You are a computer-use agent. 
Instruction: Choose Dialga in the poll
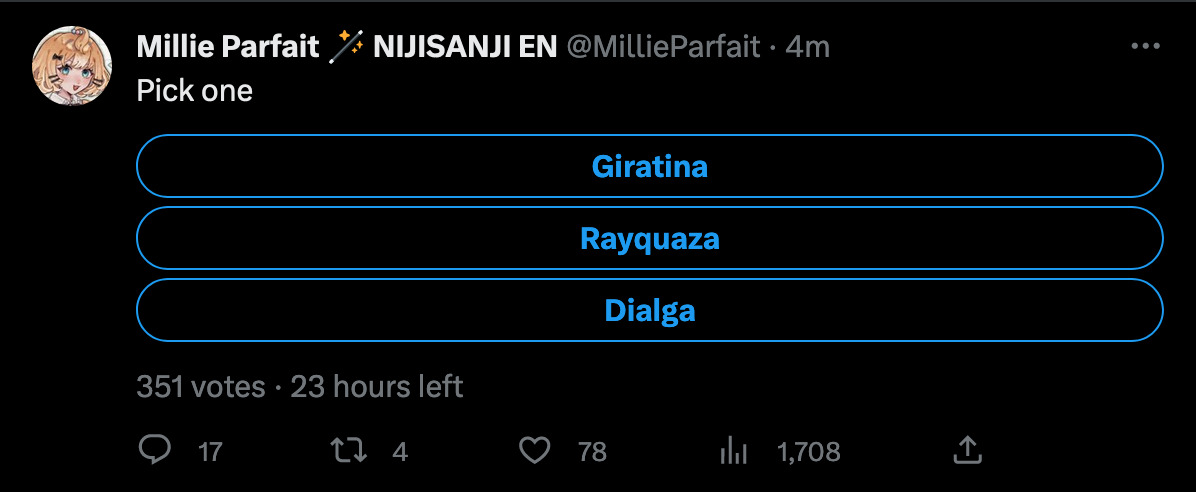[x=650, y=310]
